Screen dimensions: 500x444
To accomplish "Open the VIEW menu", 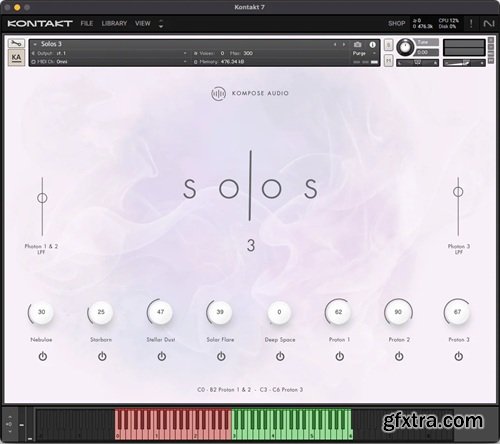I will tap(143, 23).
